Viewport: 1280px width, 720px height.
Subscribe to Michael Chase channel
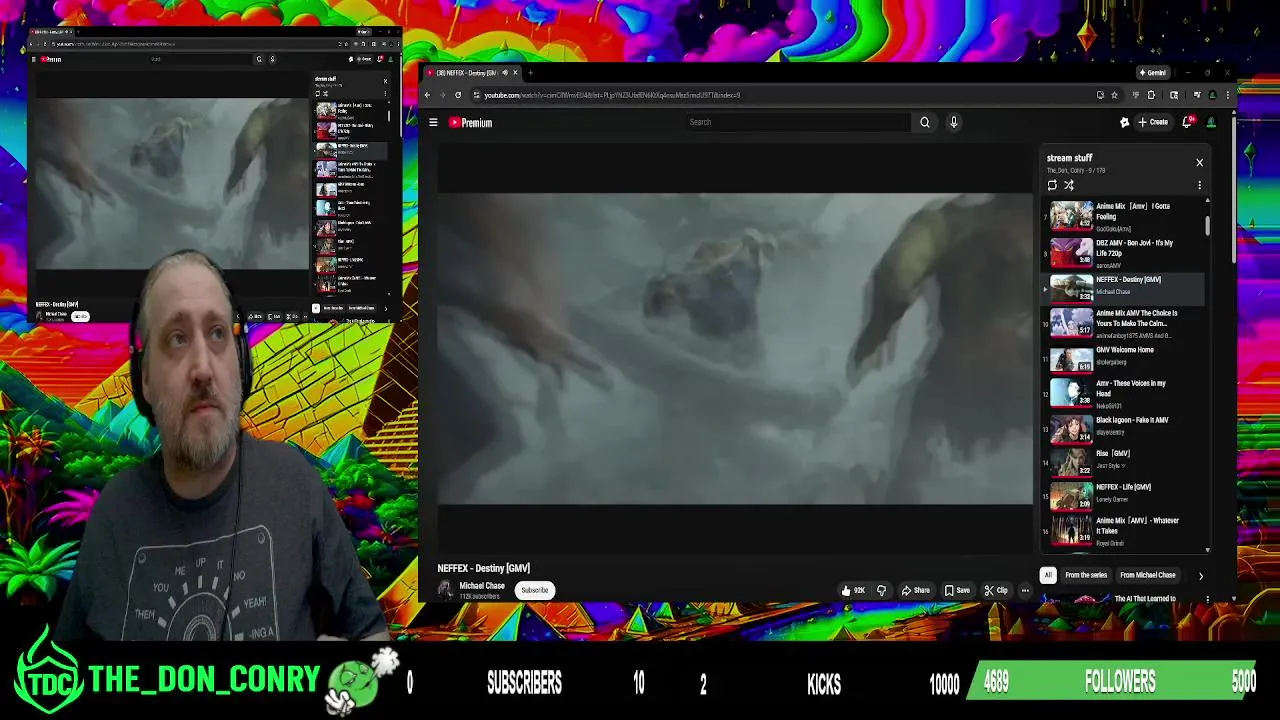point(535,590)
